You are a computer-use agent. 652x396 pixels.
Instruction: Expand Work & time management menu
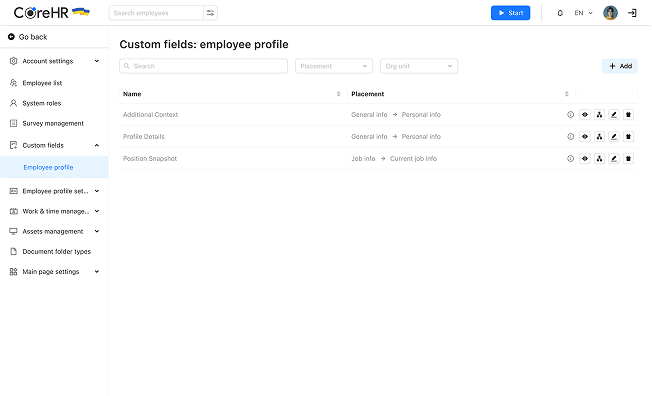point(54,211)
